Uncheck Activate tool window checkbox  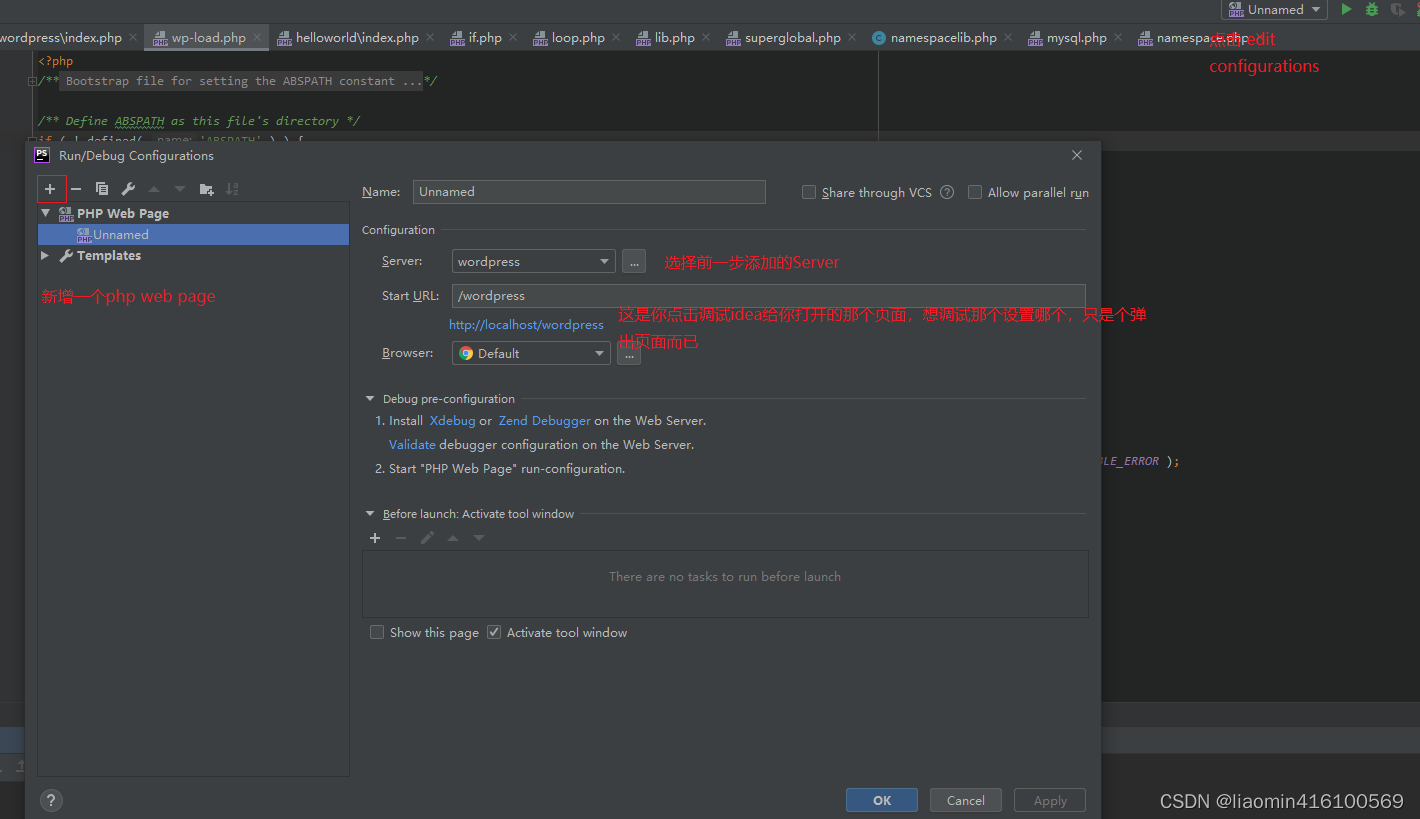pyautogui.click(x=494, y=632)
